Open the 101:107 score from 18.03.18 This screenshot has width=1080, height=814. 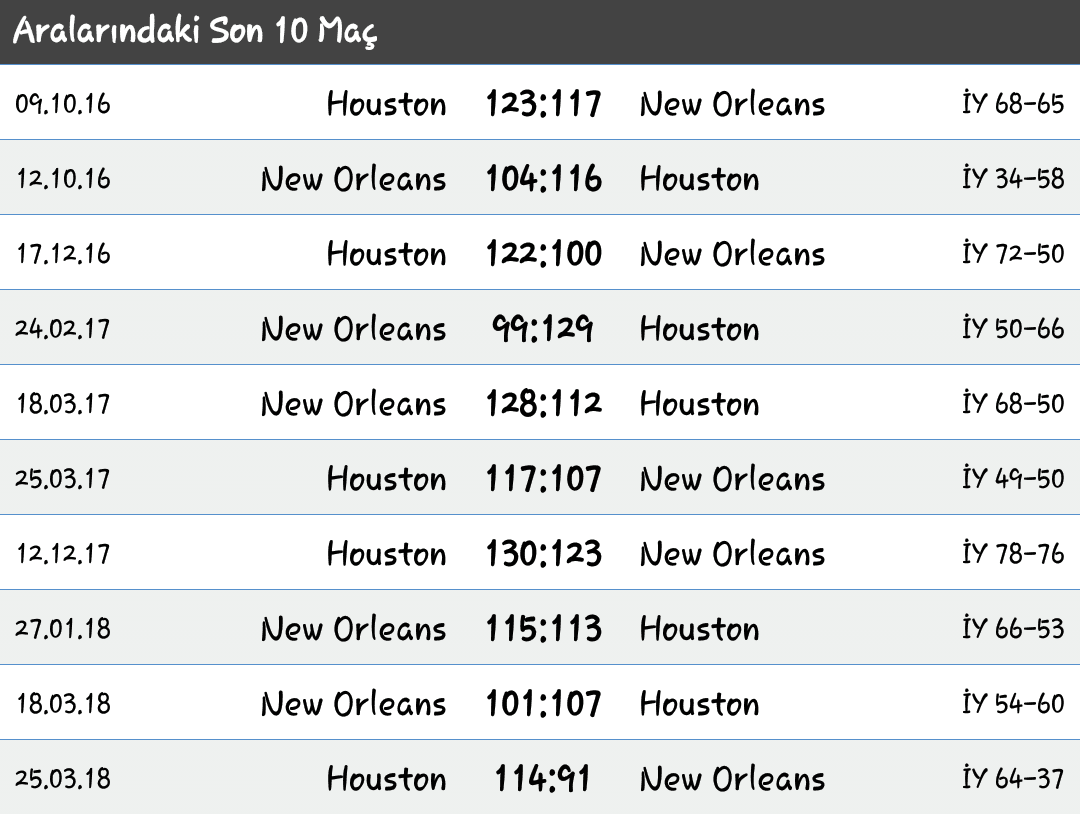pyautogui.click(x=543, y=704)
